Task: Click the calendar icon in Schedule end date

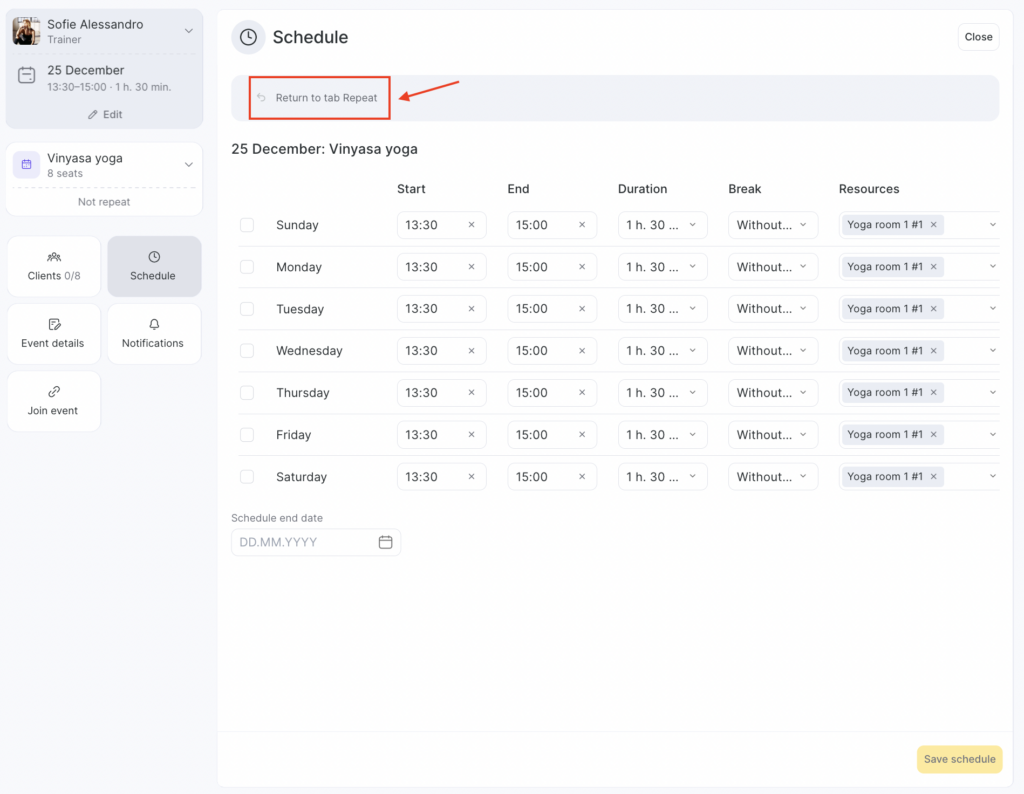Action: tap(385, 542)
